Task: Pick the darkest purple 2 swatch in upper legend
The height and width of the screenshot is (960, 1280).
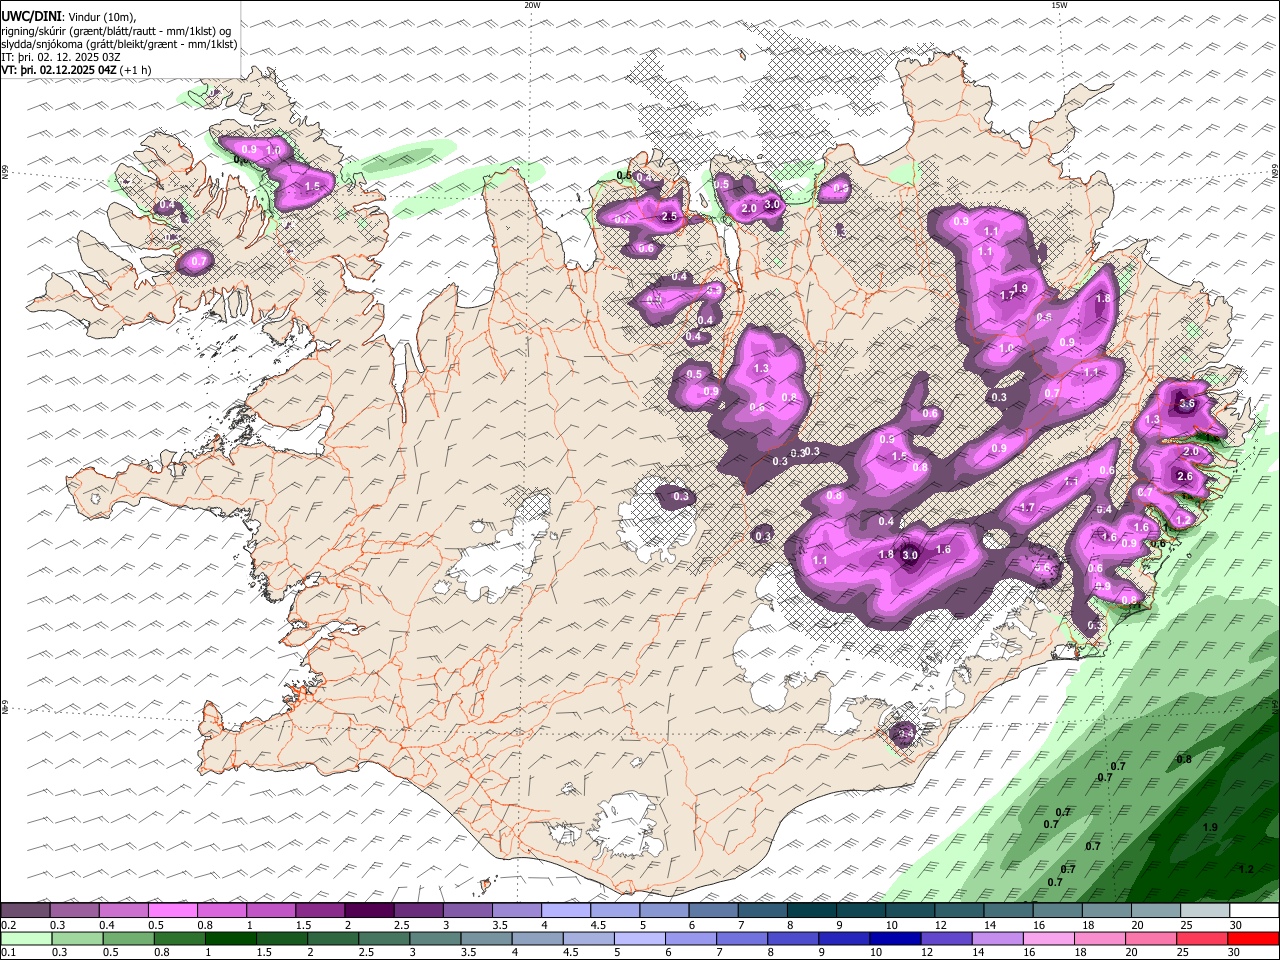Action: pos(368,911)
